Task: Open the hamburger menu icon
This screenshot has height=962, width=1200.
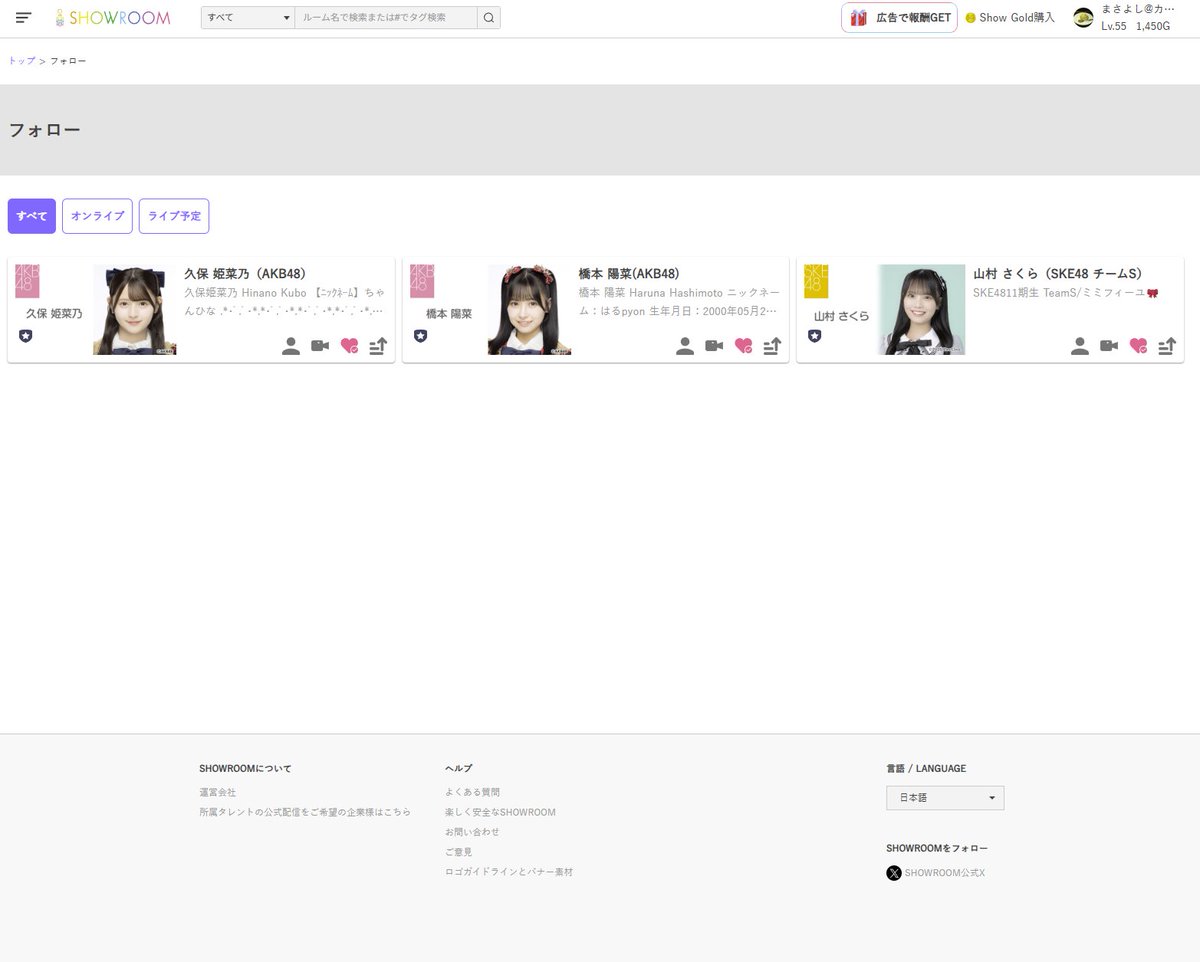Action: (x=23, y=18)
